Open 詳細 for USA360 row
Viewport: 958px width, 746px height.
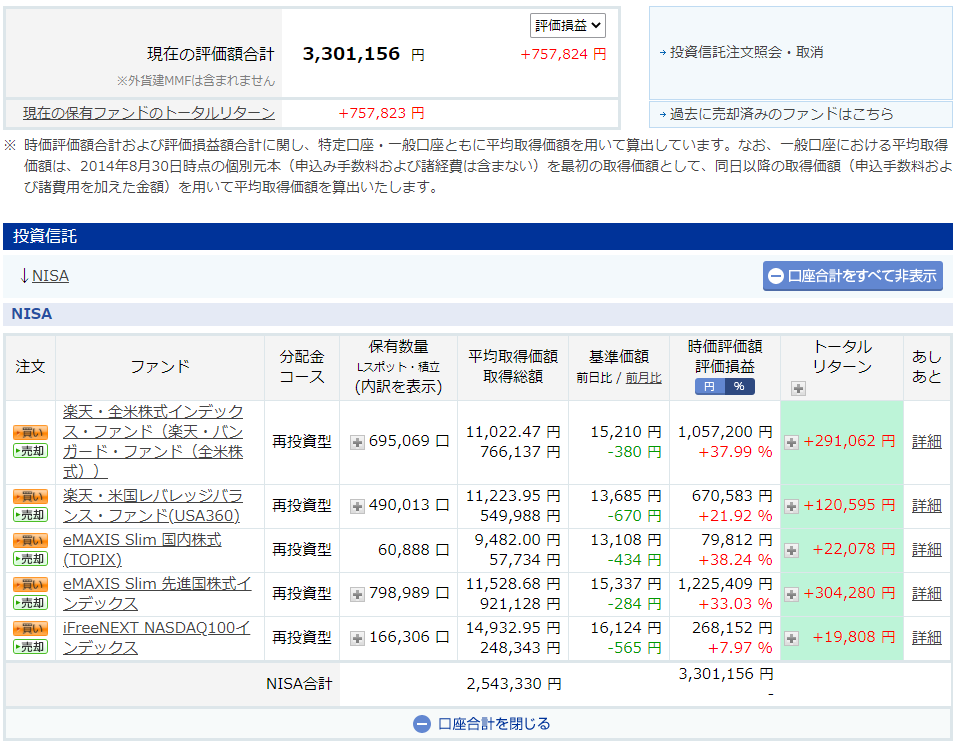coord(926,506)
